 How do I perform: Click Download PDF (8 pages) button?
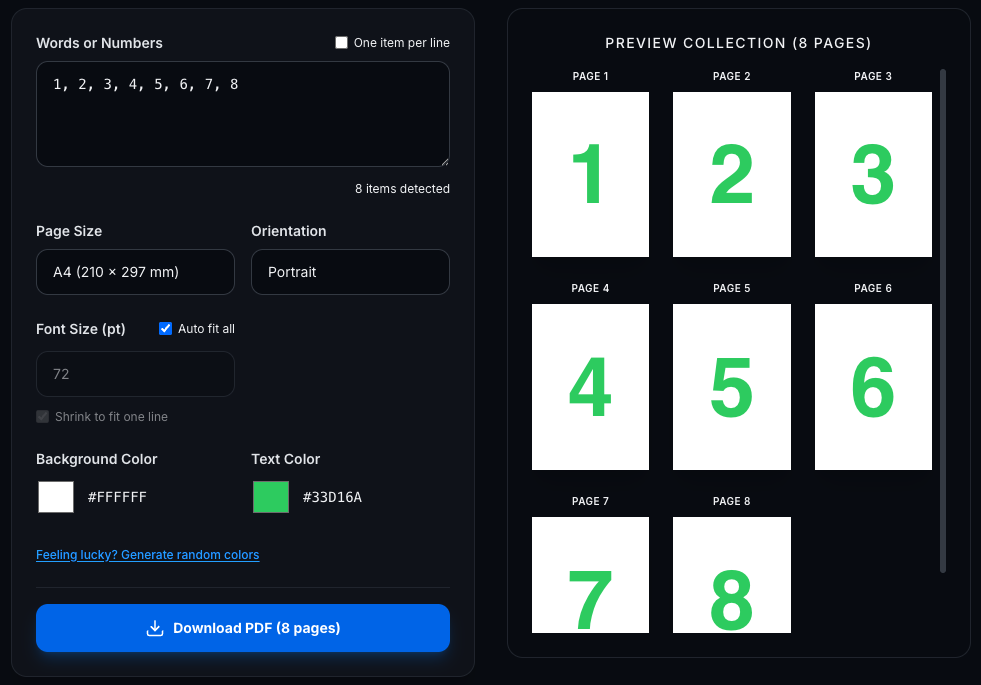coord(243,628)
